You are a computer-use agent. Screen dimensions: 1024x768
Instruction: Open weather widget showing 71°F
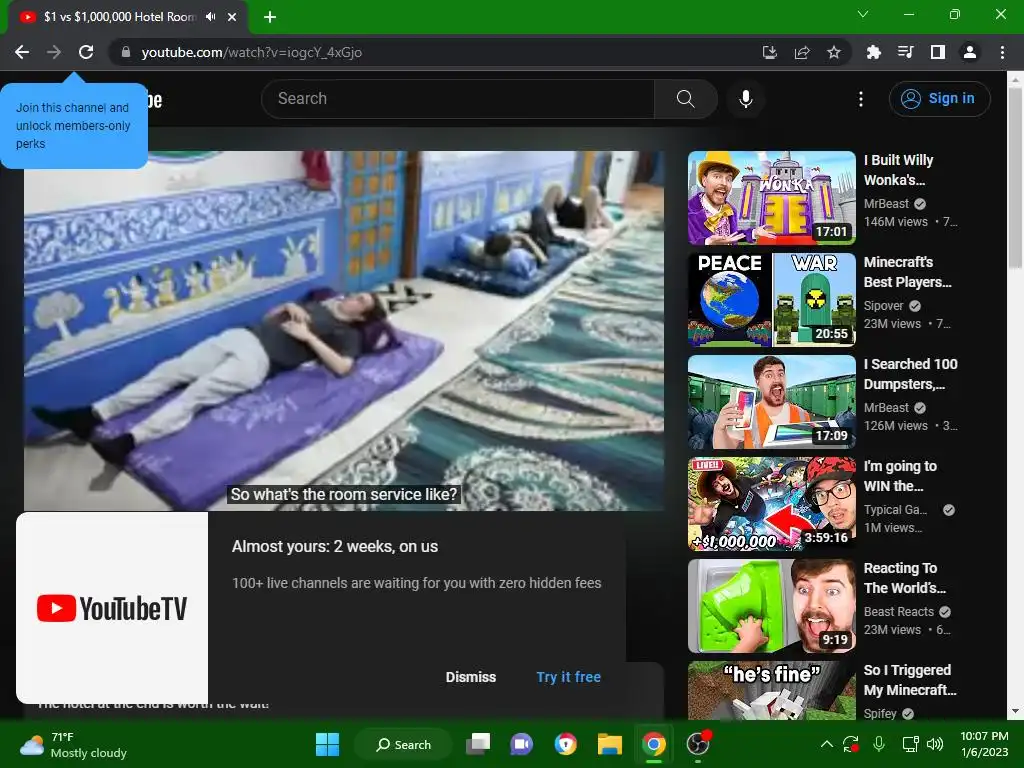(73, 744)
